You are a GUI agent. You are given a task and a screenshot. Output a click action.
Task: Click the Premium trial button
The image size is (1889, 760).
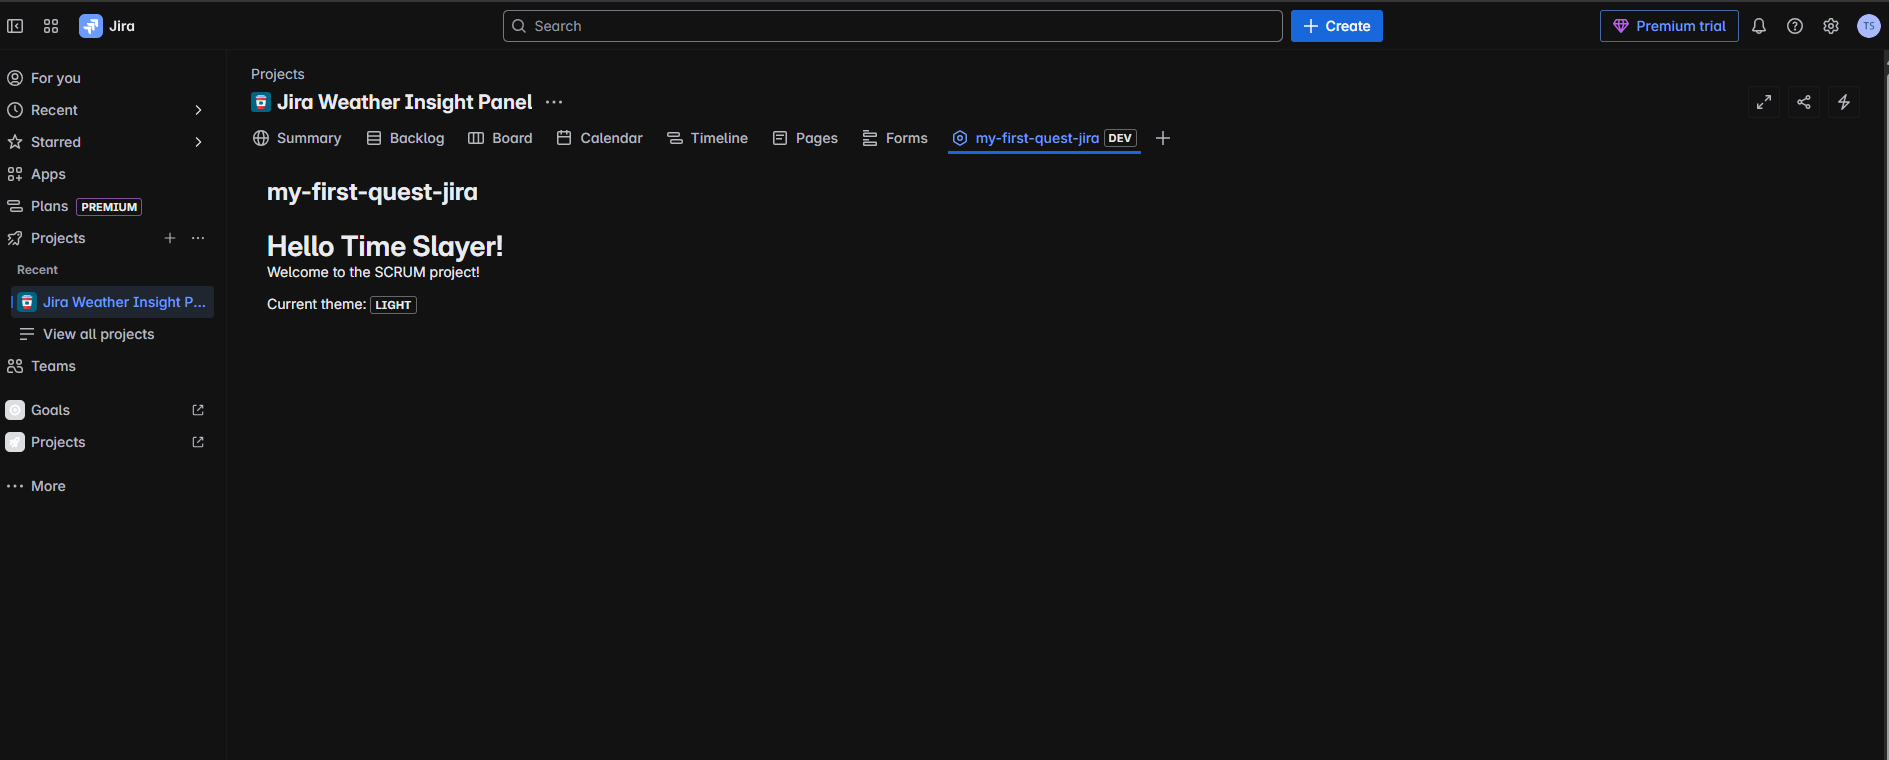pyautogui.click(x=1669, y=26)
